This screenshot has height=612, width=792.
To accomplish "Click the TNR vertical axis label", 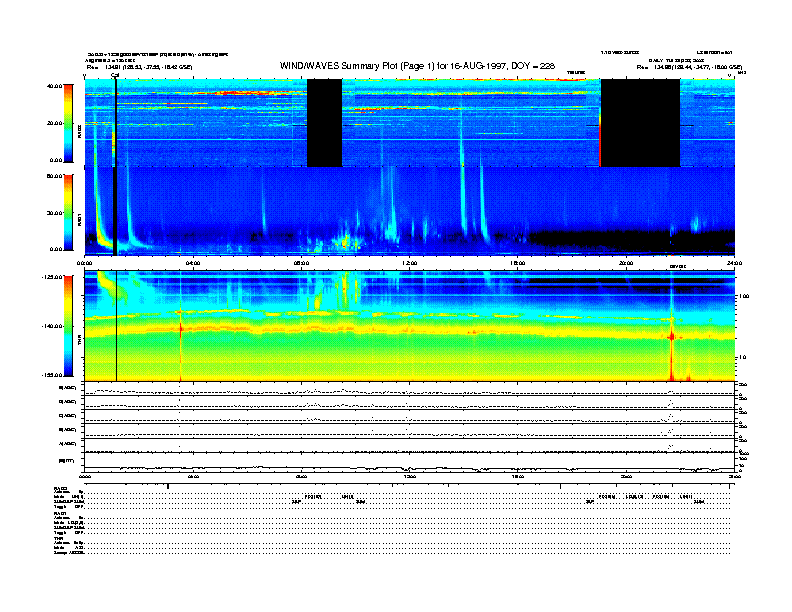I will (80, 341).
